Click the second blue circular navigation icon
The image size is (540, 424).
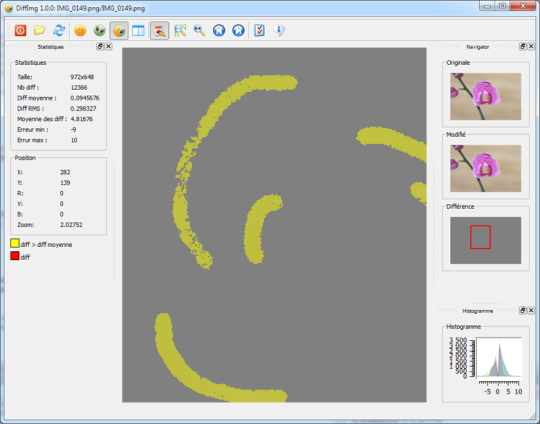(238, 31)
